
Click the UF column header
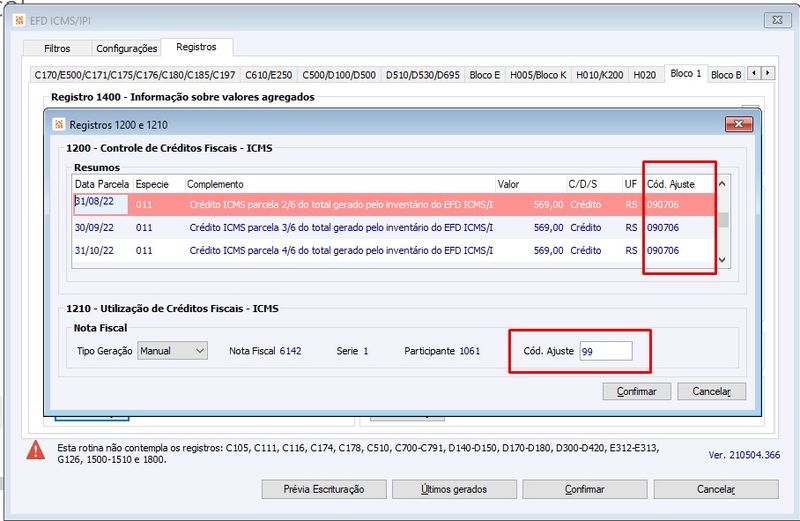coord(632,184)
